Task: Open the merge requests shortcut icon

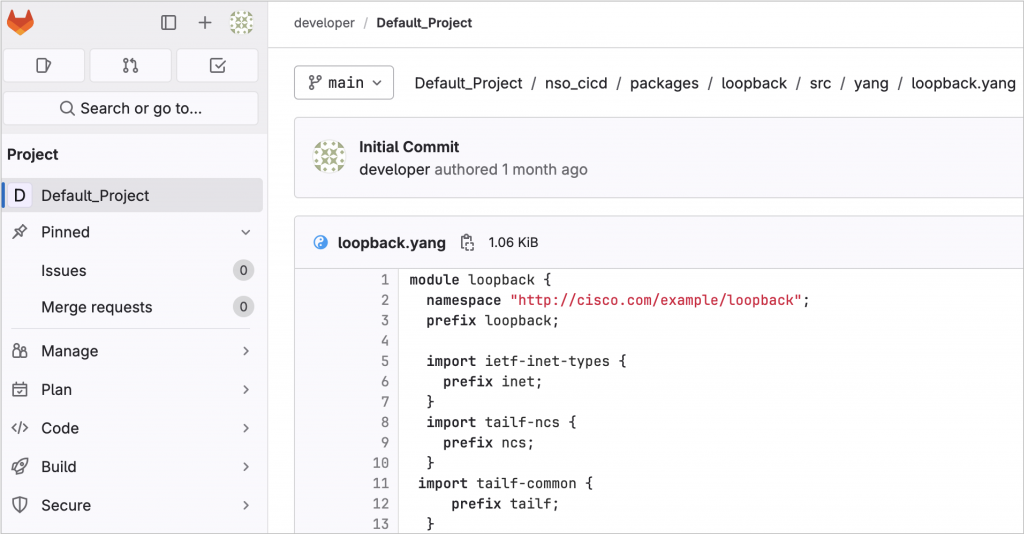Action: 130,65
